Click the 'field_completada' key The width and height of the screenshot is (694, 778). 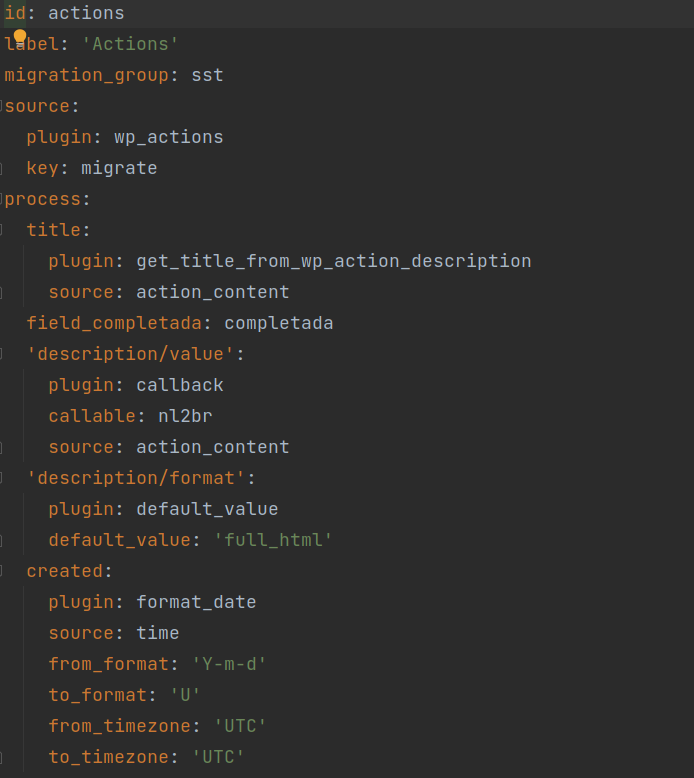pos(113,323)
